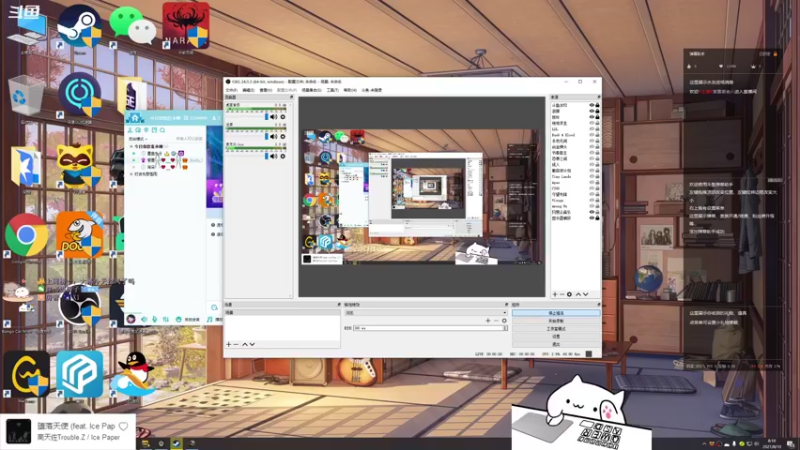
Task: Remove scene with minus icon in Scenes panel
Action: tap(236, 344)
